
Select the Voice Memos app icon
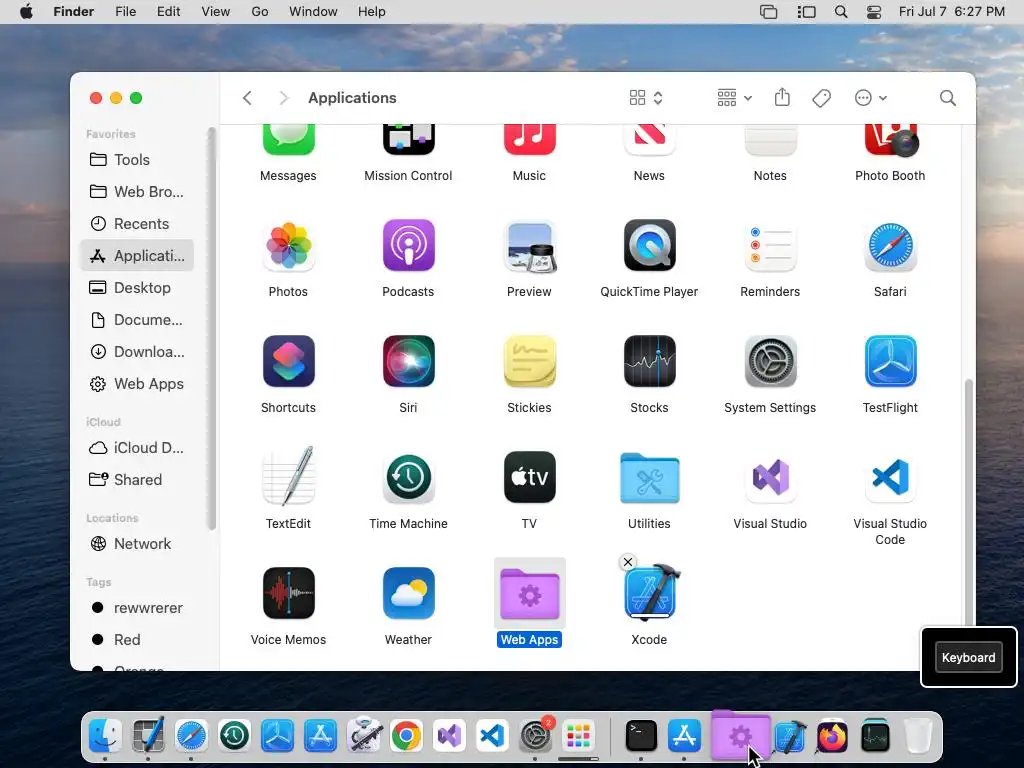288,593
